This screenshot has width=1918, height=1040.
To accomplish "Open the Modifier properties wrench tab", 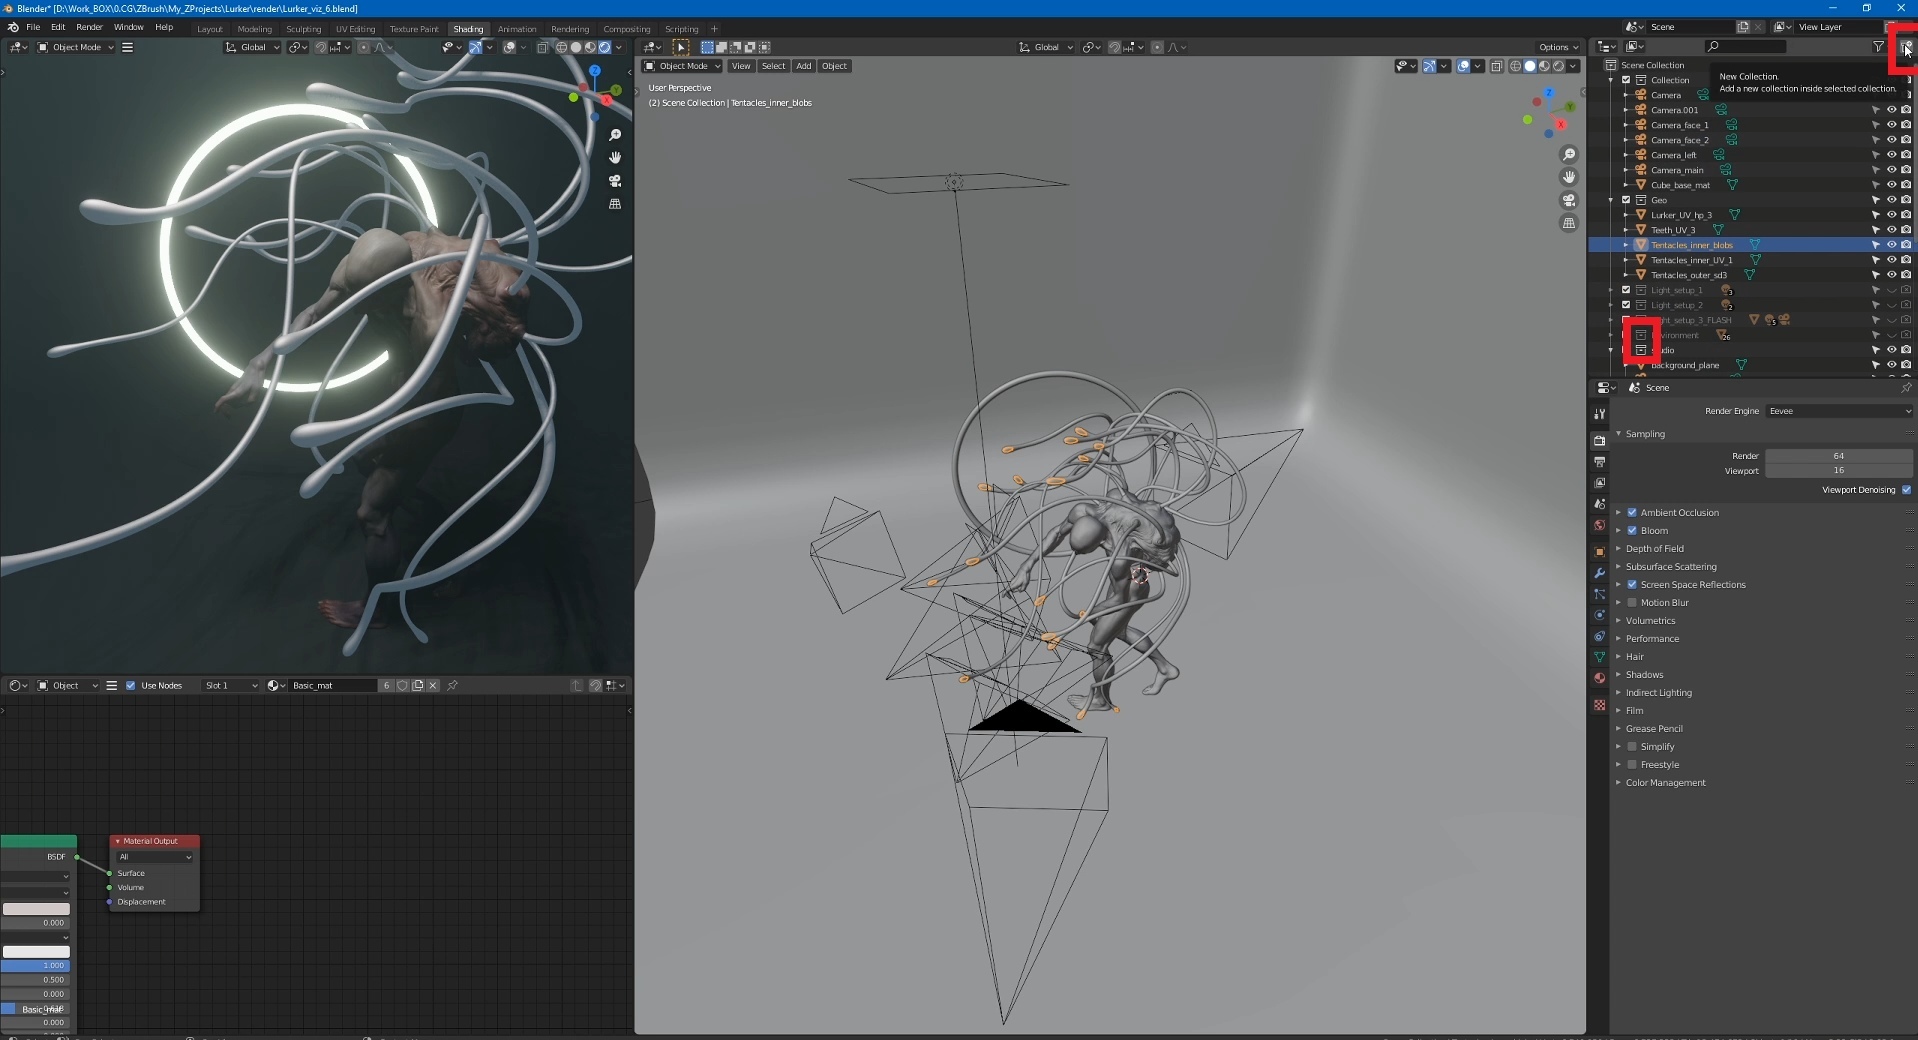I will 1599,573.
